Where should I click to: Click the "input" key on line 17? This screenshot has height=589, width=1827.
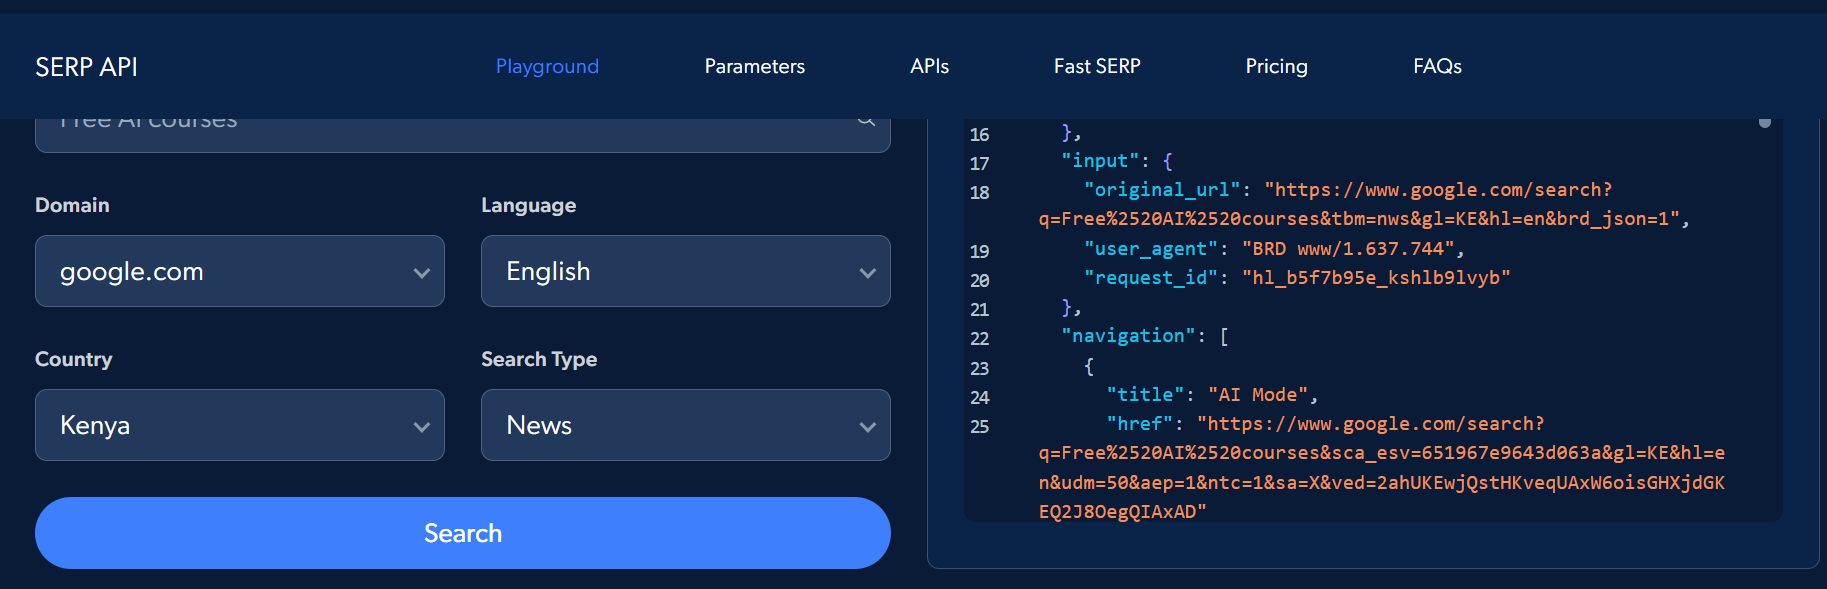pos(1101,161)
